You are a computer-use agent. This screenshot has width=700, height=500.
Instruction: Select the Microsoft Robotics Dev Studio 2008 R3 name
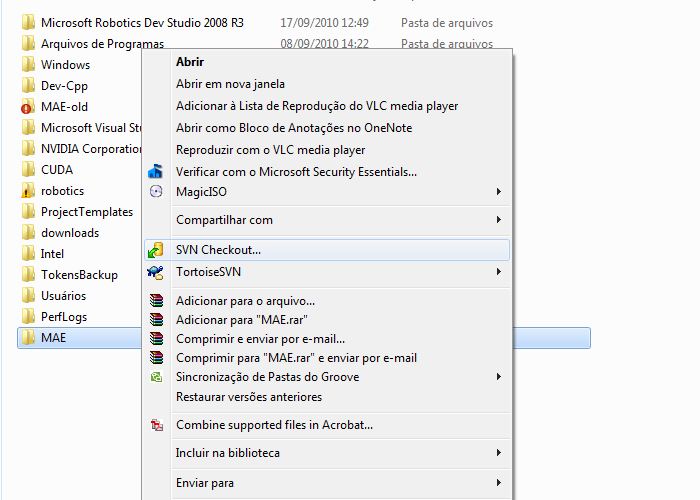pyautogui.click(x=142, y=23)
